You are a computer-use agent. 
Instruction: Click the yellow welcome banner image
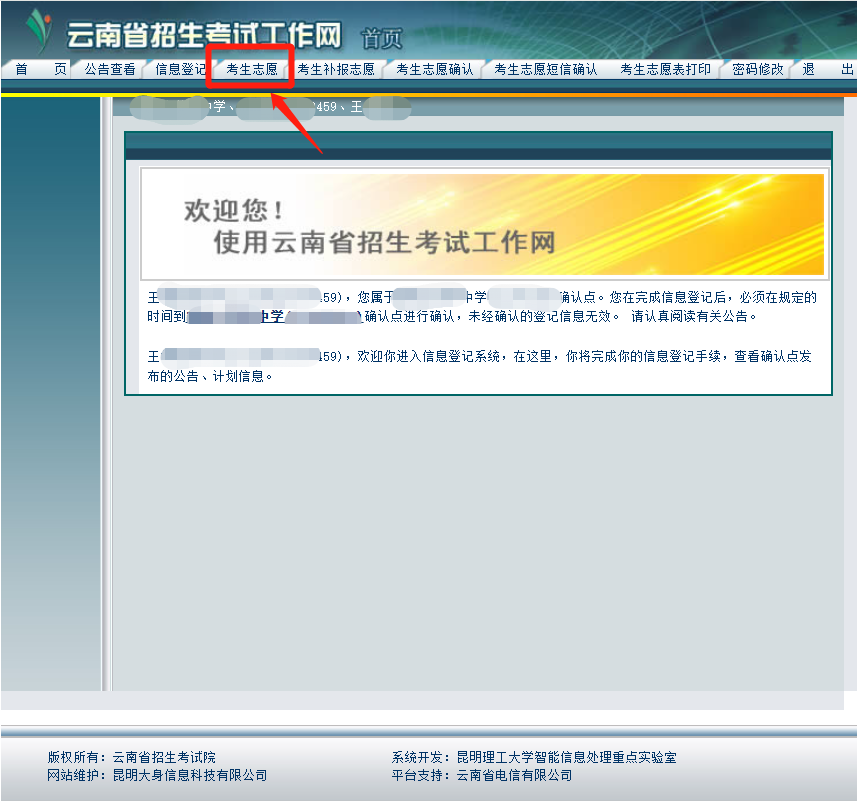482,224
